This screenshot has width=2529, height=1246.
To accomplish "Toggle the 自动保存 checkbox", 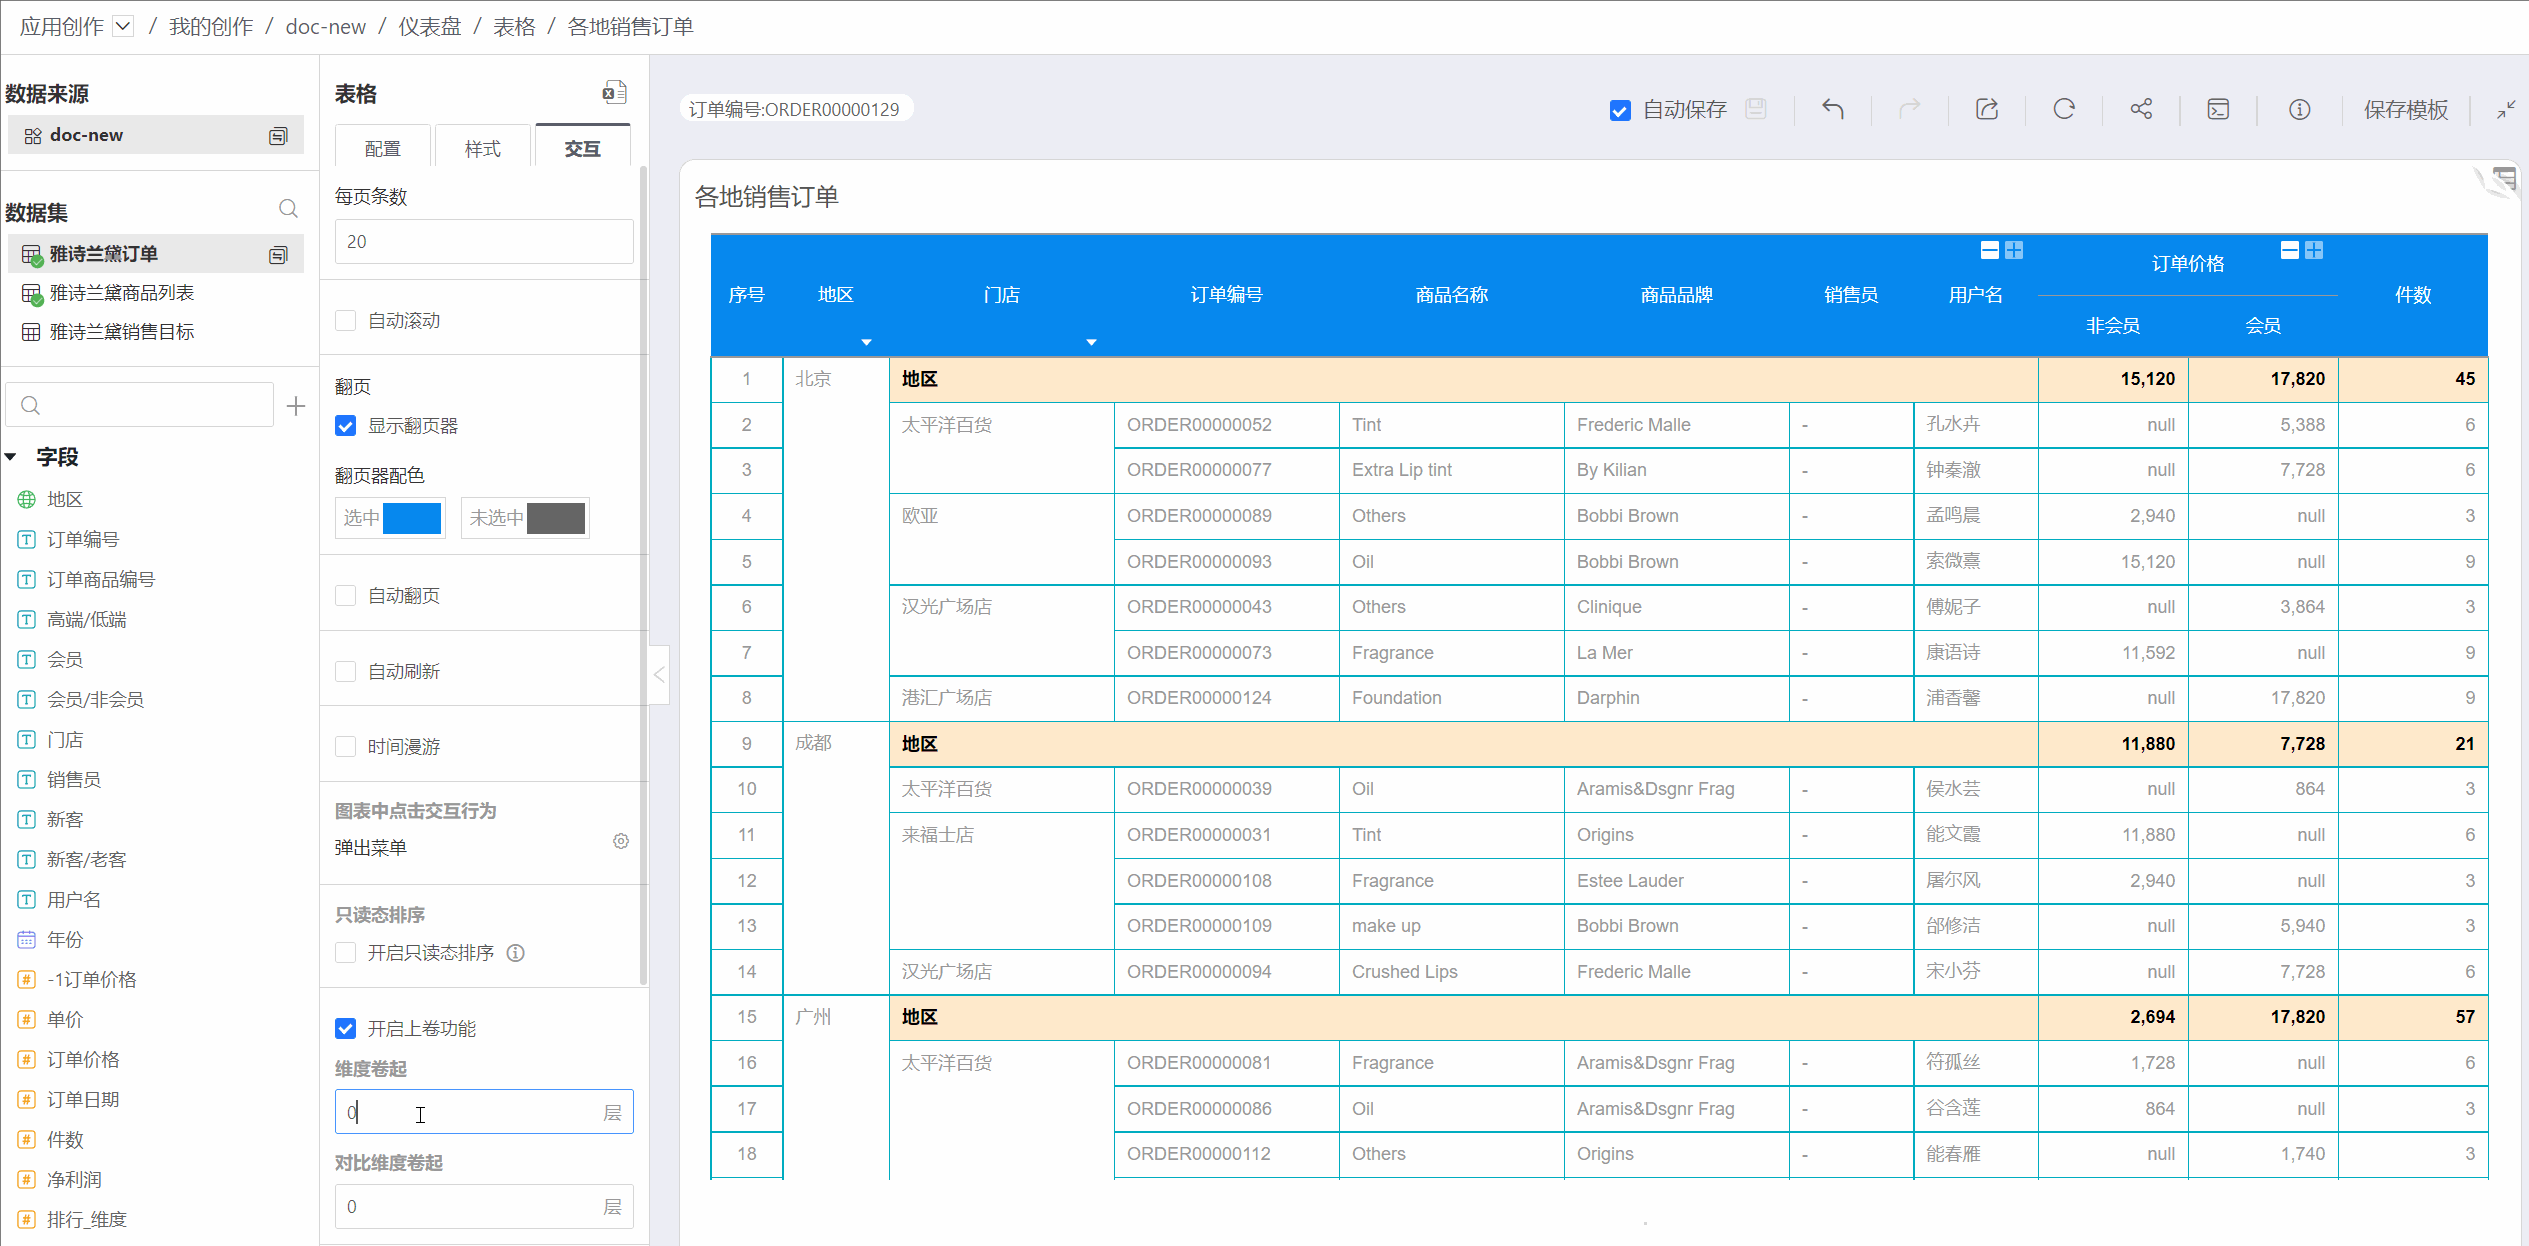I will (x=1620, y=110).
